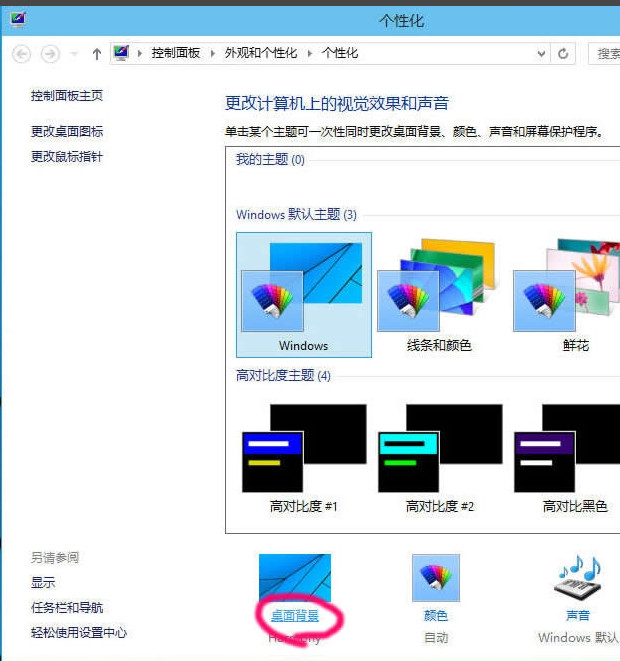Click the address bar monitor icon
Image resolution: width=620 pixels, height=661 pixels.
pos(121,53)
